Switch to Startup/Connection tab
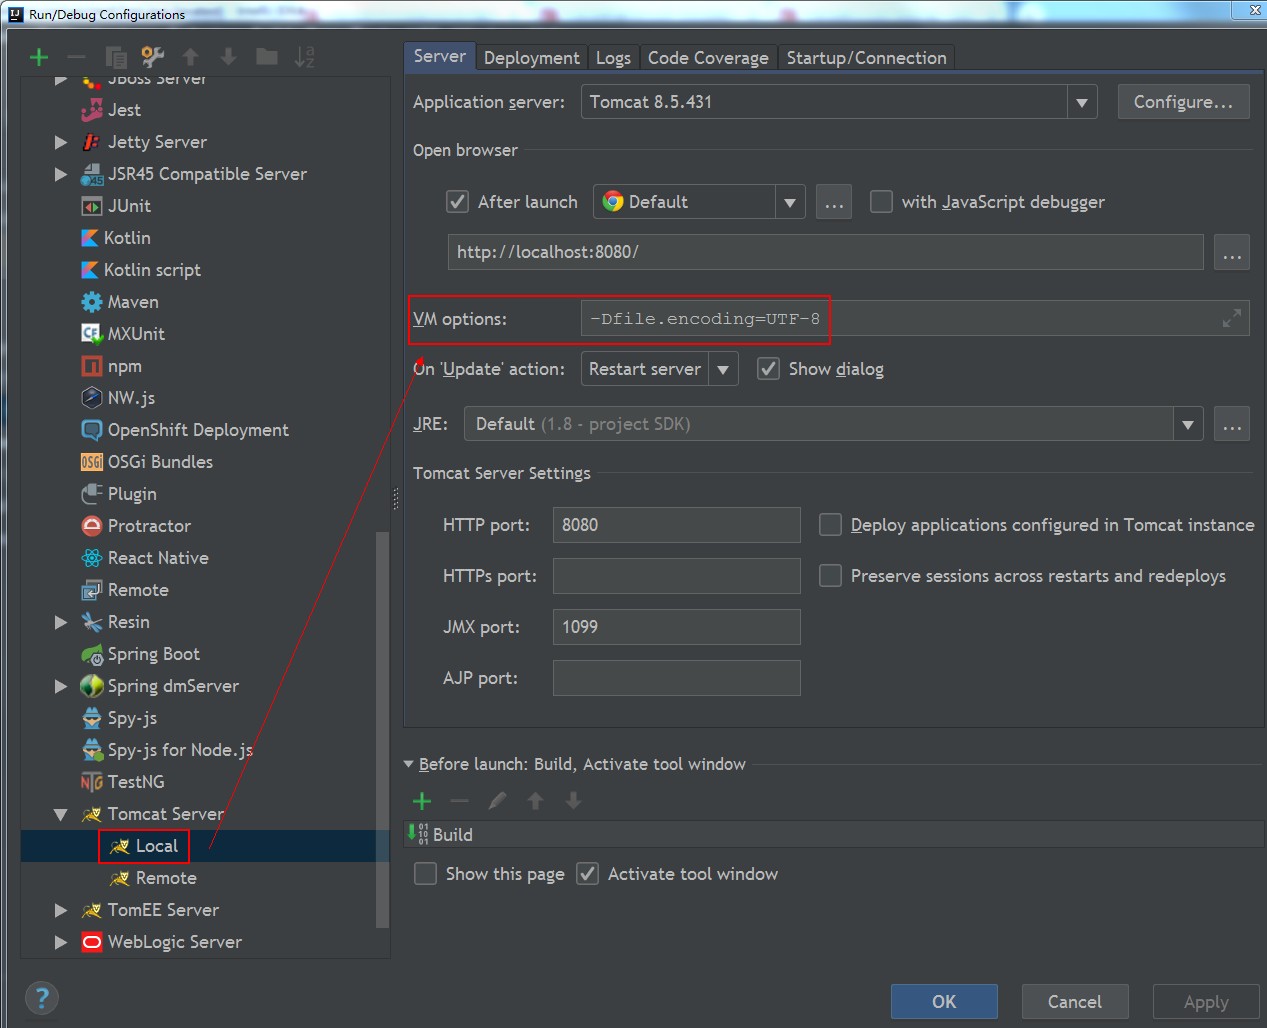1267x1028 pixels. click(x=866, y=58)
